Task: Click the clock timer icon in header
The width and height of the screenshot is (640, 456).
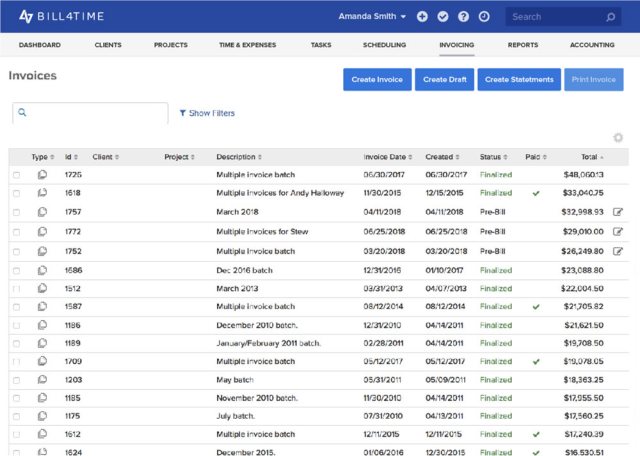Action: (484, 17)
